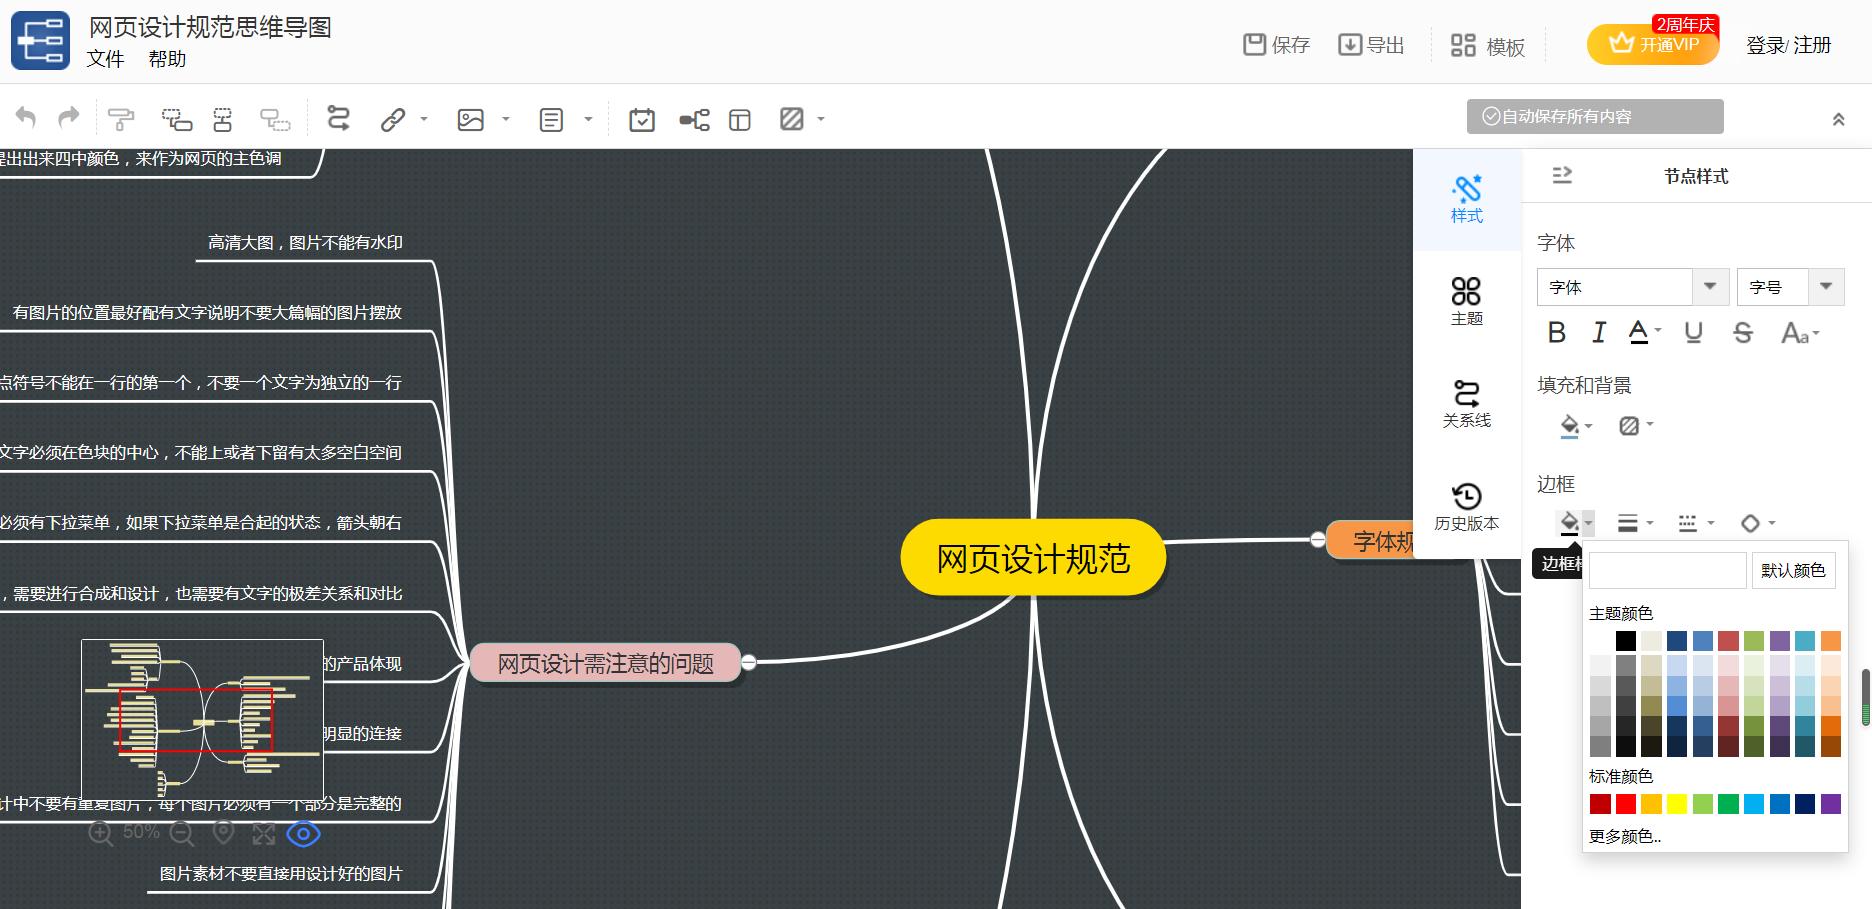Click the color hex input field

point(1667,570)
